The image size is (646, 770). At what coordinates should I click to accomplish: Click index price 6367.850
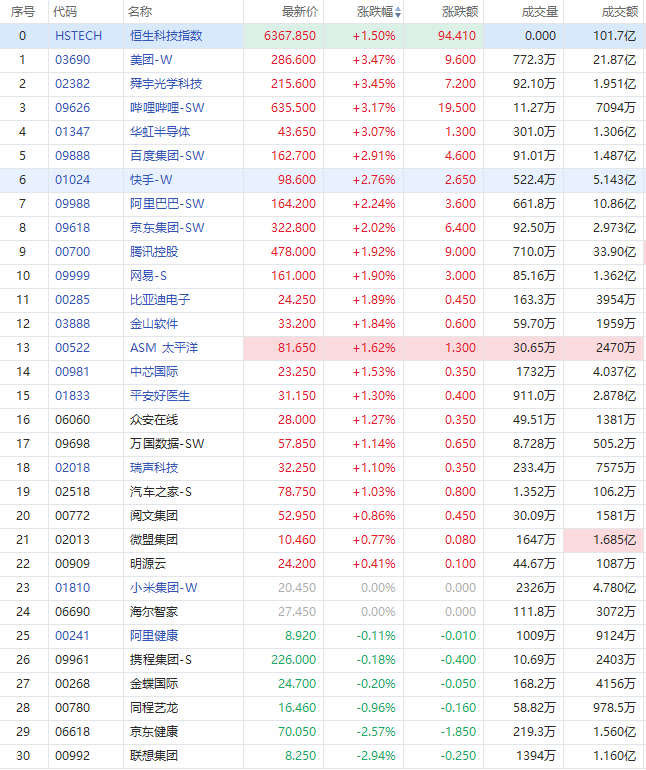[x=290, y=36]
